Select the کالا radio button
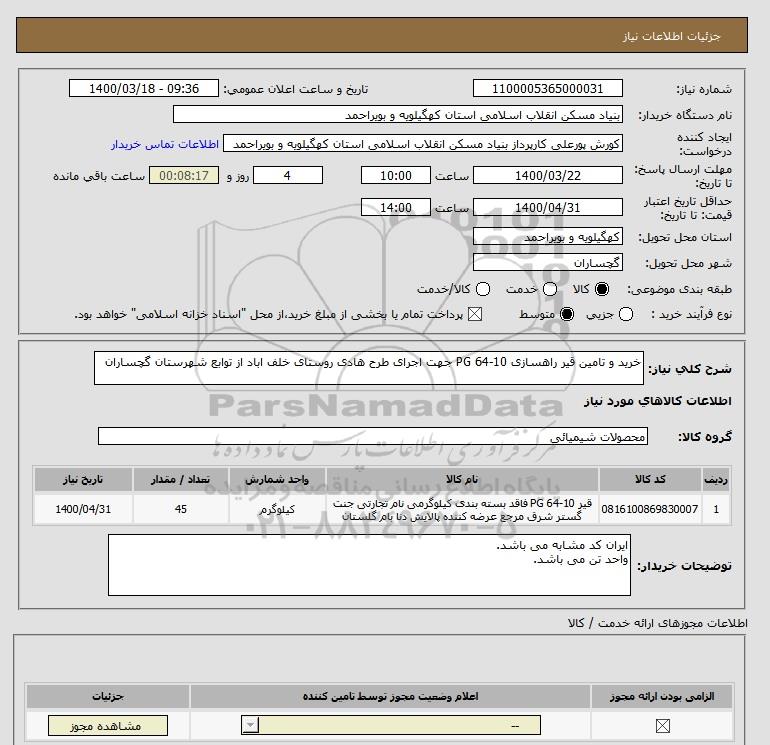Screen dimensions: 770x745 point(602,289)
